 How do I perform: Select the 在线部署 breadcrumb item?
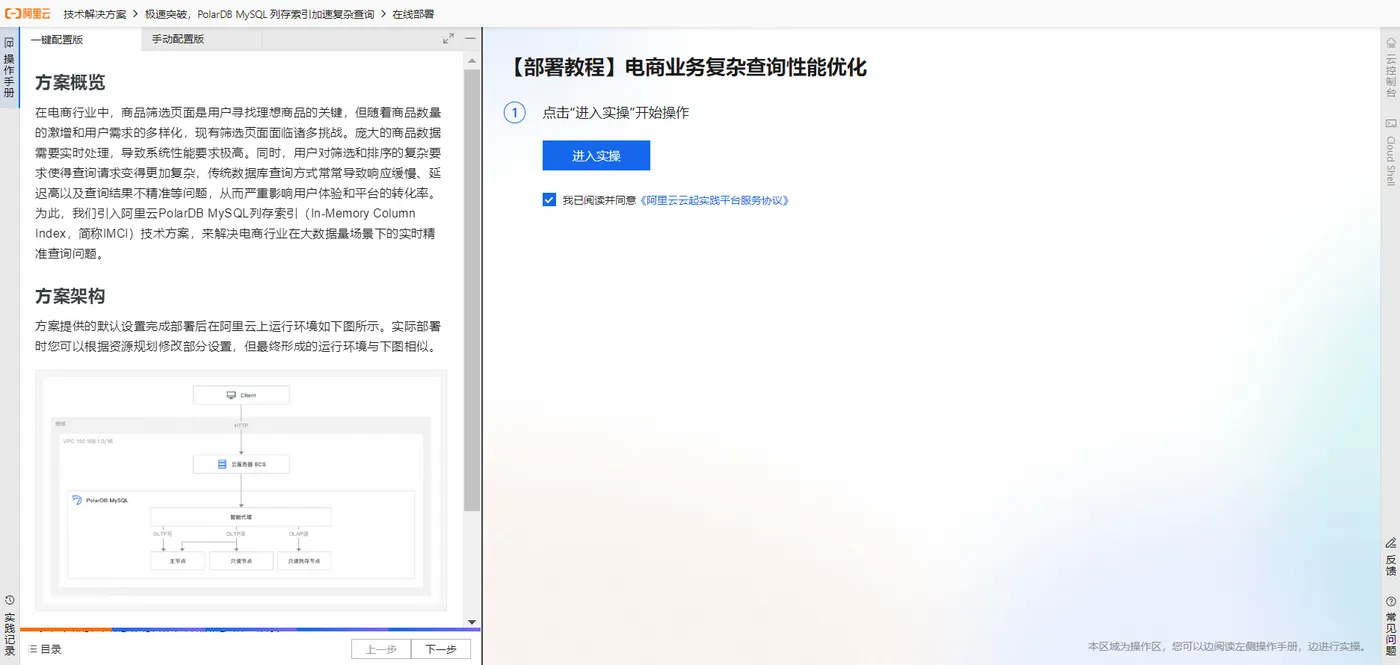[x=413, y=15]
